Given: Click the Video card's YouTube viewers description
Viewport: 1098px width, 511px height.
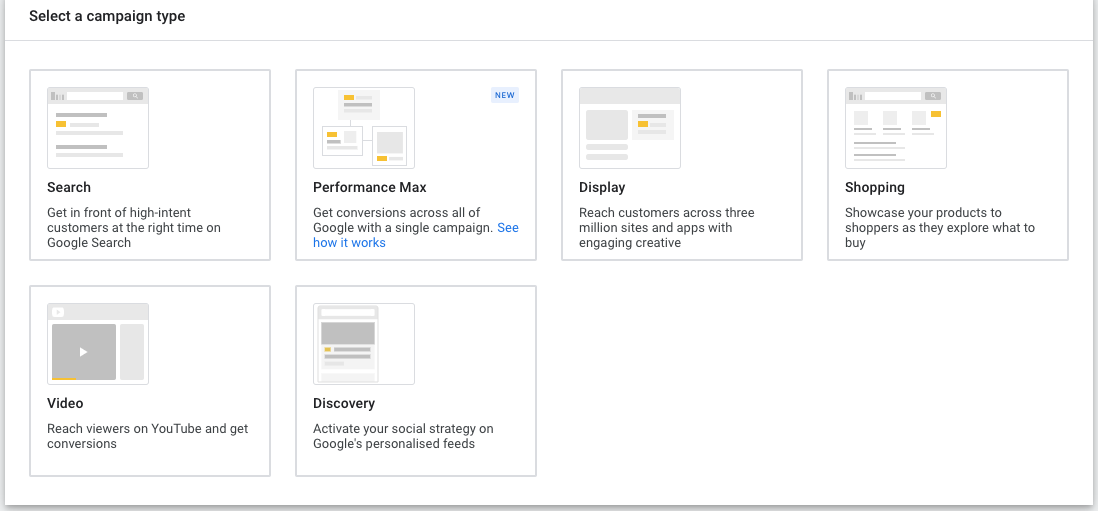Looking at the screenshot, I should tap(147, 436).
